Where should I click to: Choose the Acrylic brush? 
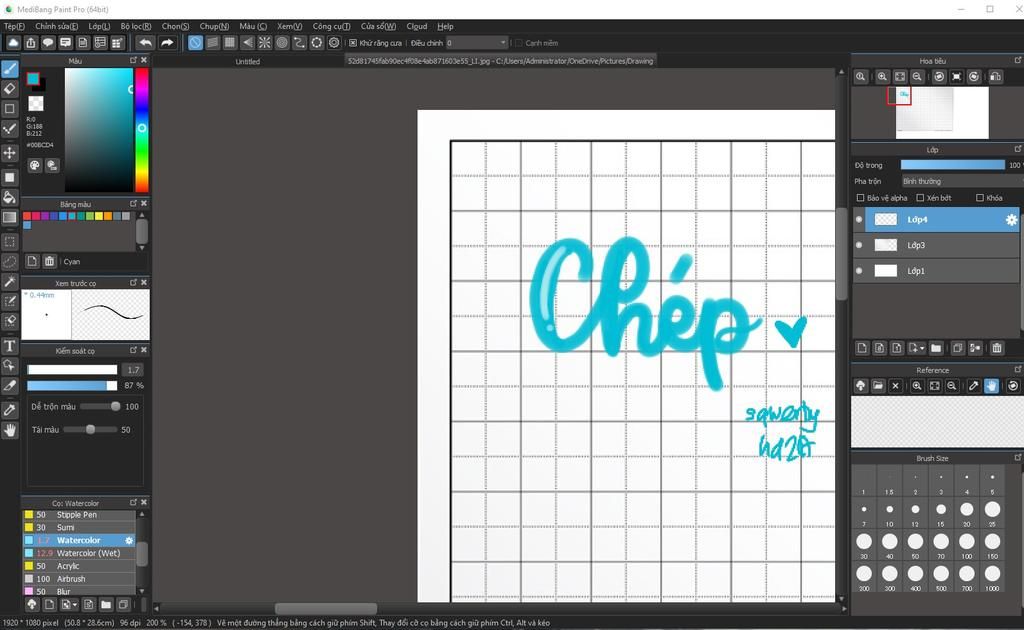coord(80,566)
